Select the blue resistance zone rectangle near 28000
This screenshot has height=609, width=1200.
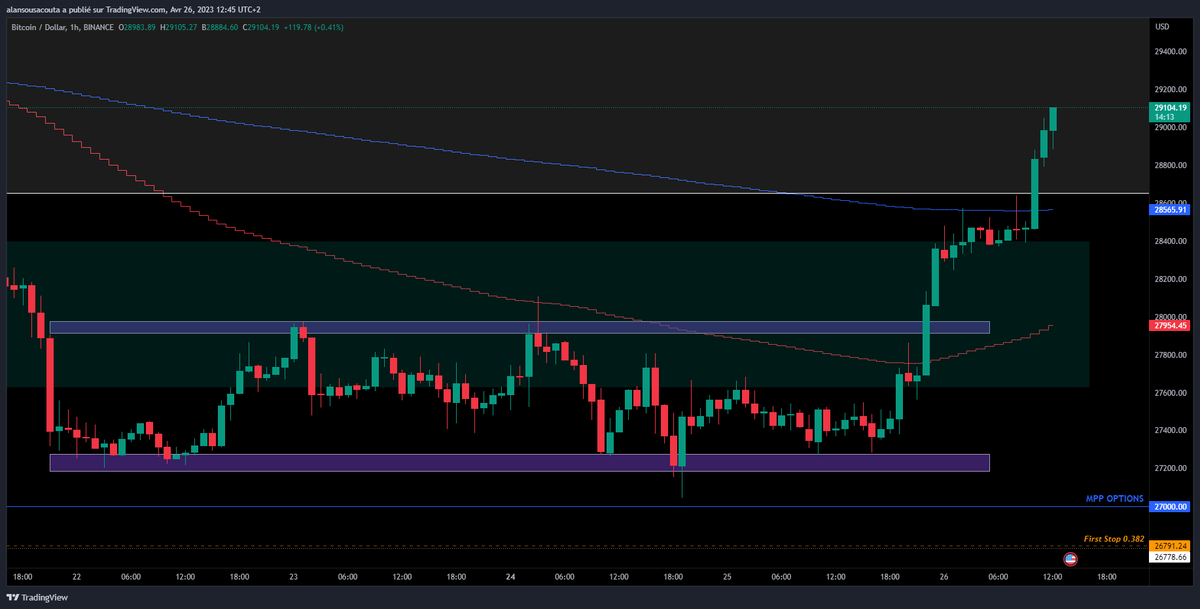point(519,327)
